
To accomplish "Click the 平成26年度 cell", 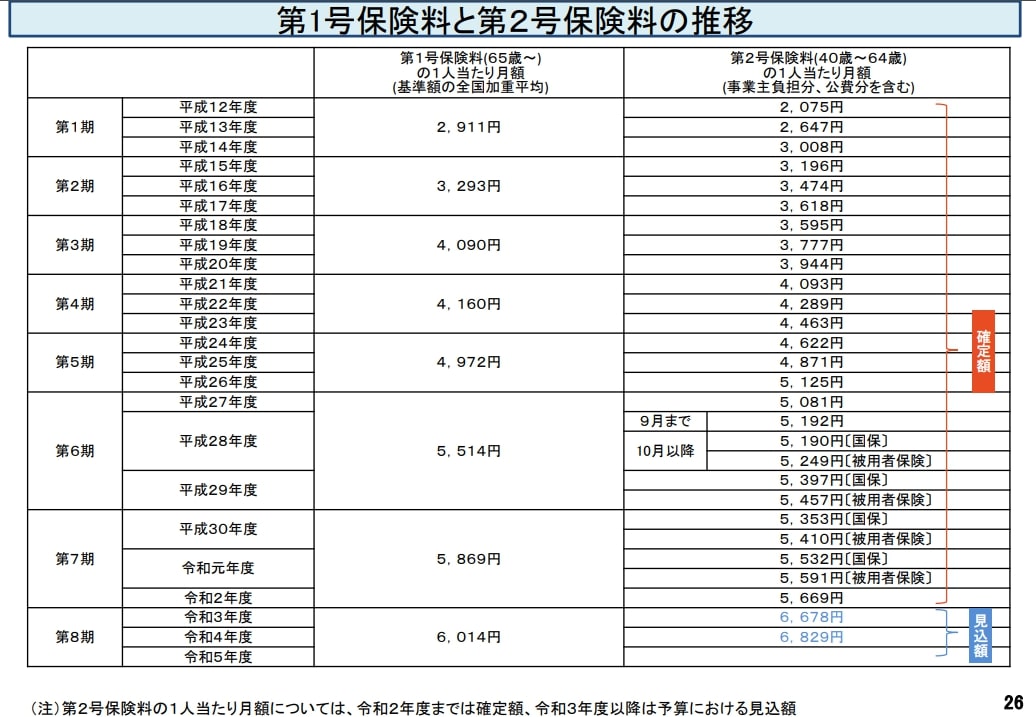I will [218, 382].
